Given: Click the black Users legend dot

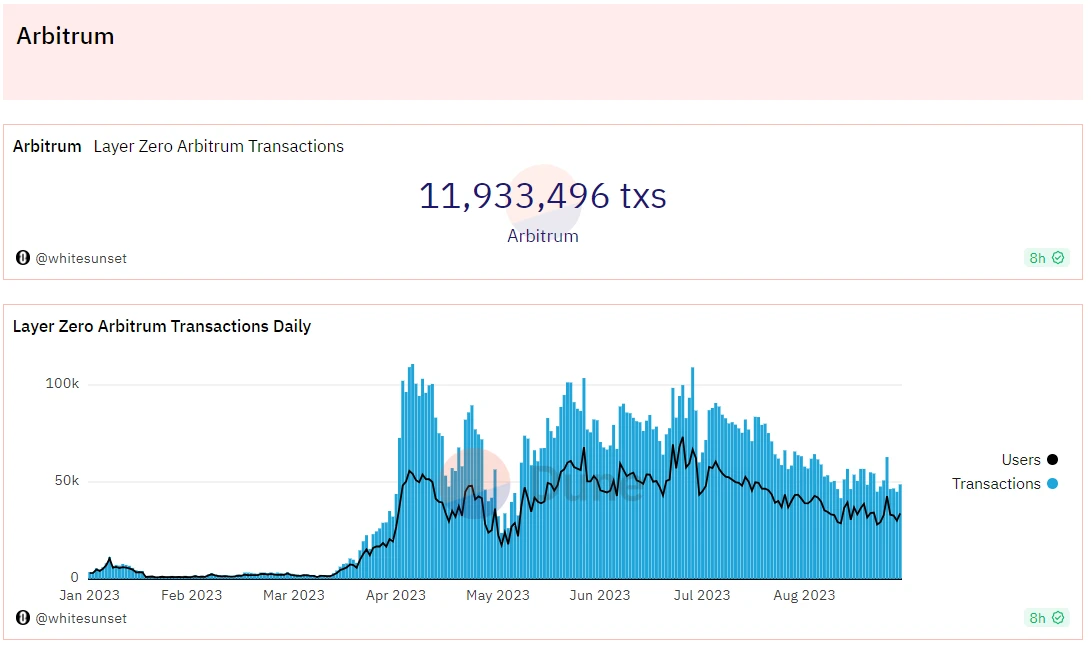Looking at the screenshot, I should click(1052, 459).
